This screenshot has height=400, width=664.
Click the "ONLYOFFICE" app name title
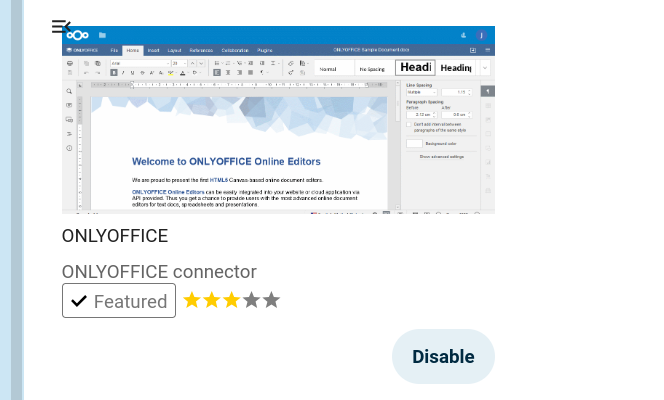115,236
